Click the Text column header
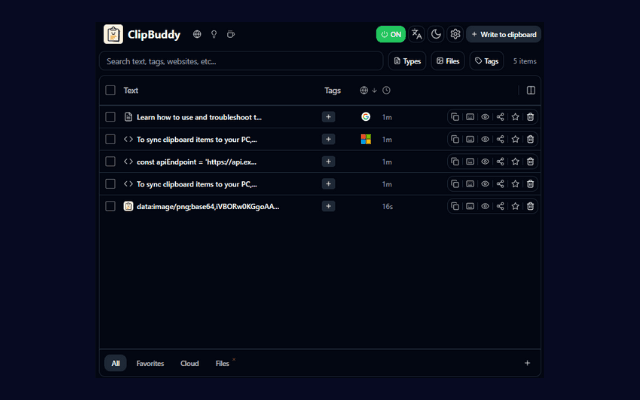640x400 pixels. click(131, 90)
